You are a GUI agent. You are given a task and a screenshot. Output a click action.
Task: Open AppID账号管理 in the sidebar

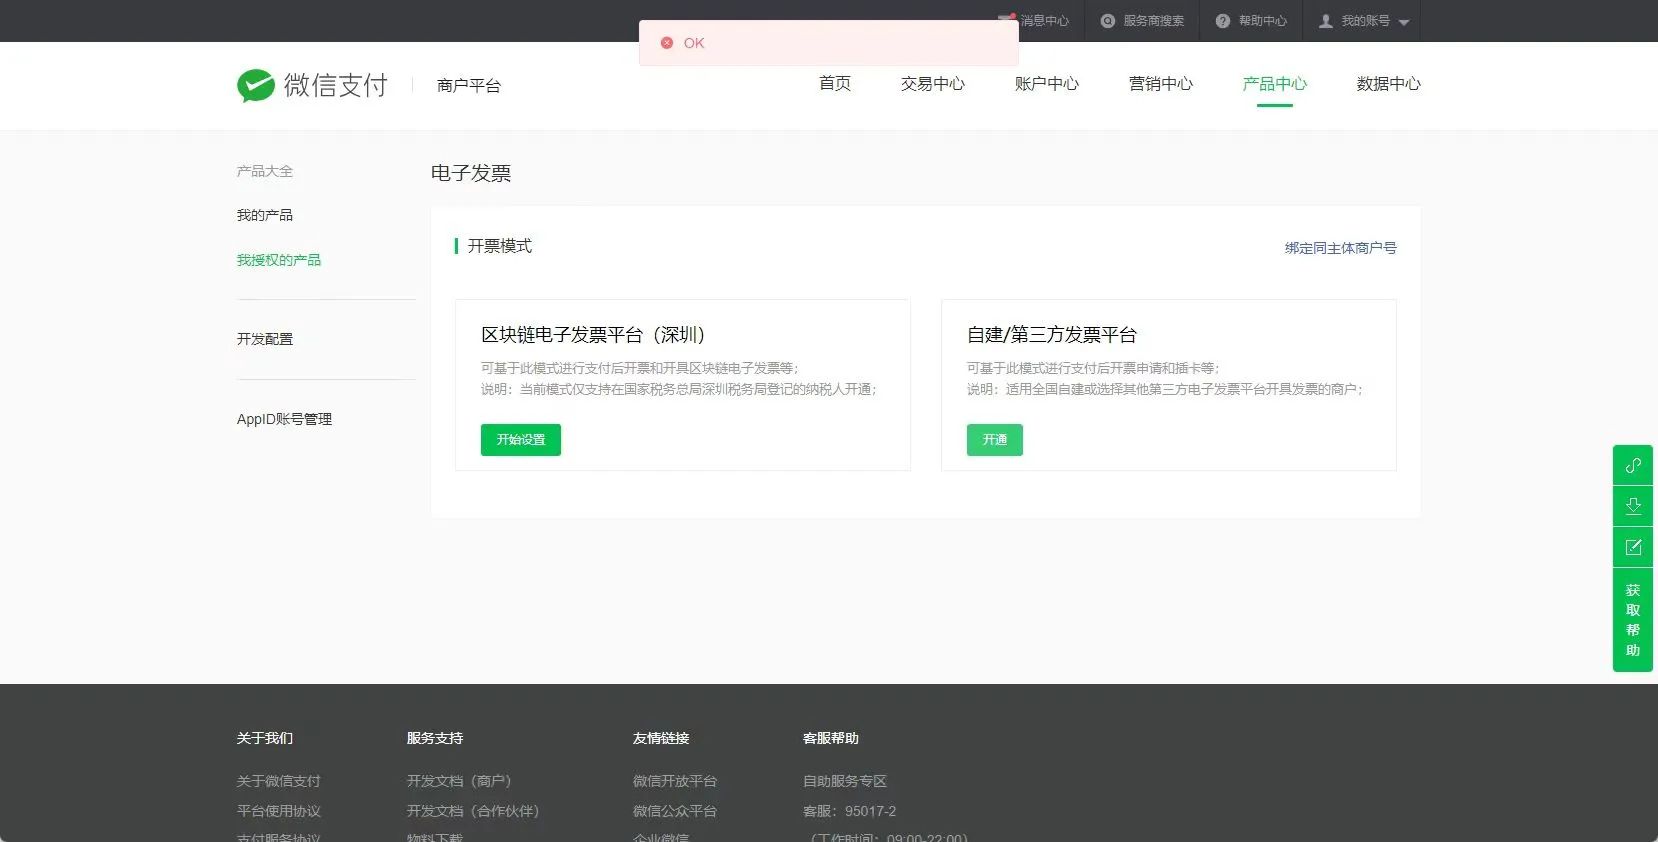[284, 419]
